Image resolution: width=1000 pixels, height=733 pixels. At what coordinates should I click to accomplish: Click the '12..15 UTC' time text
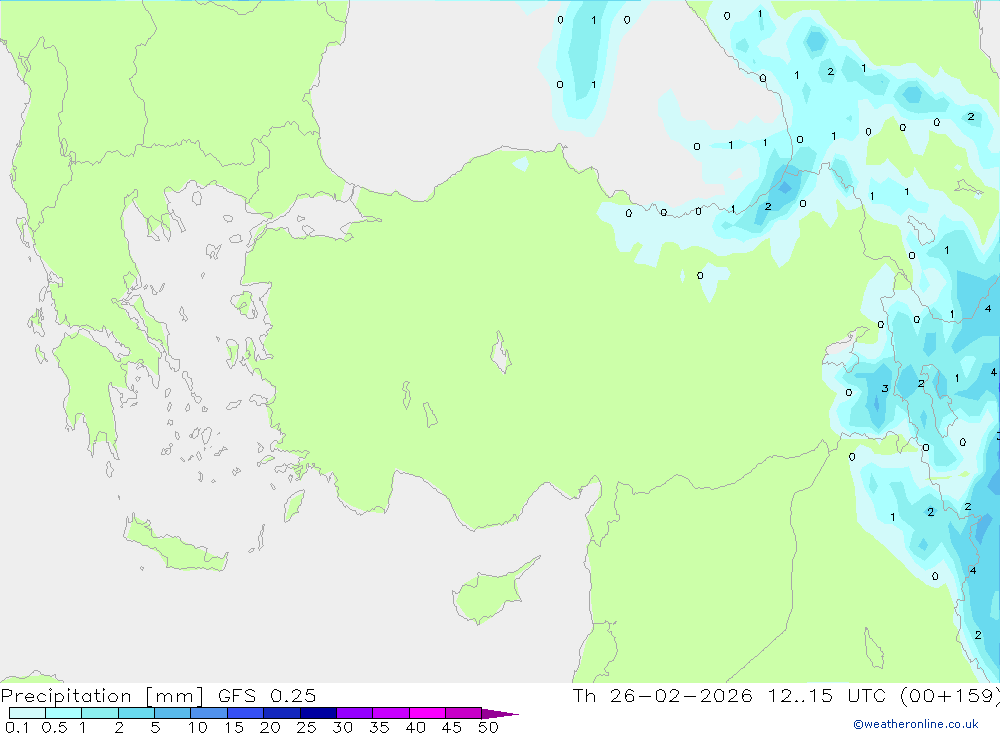tap(827, 696)
